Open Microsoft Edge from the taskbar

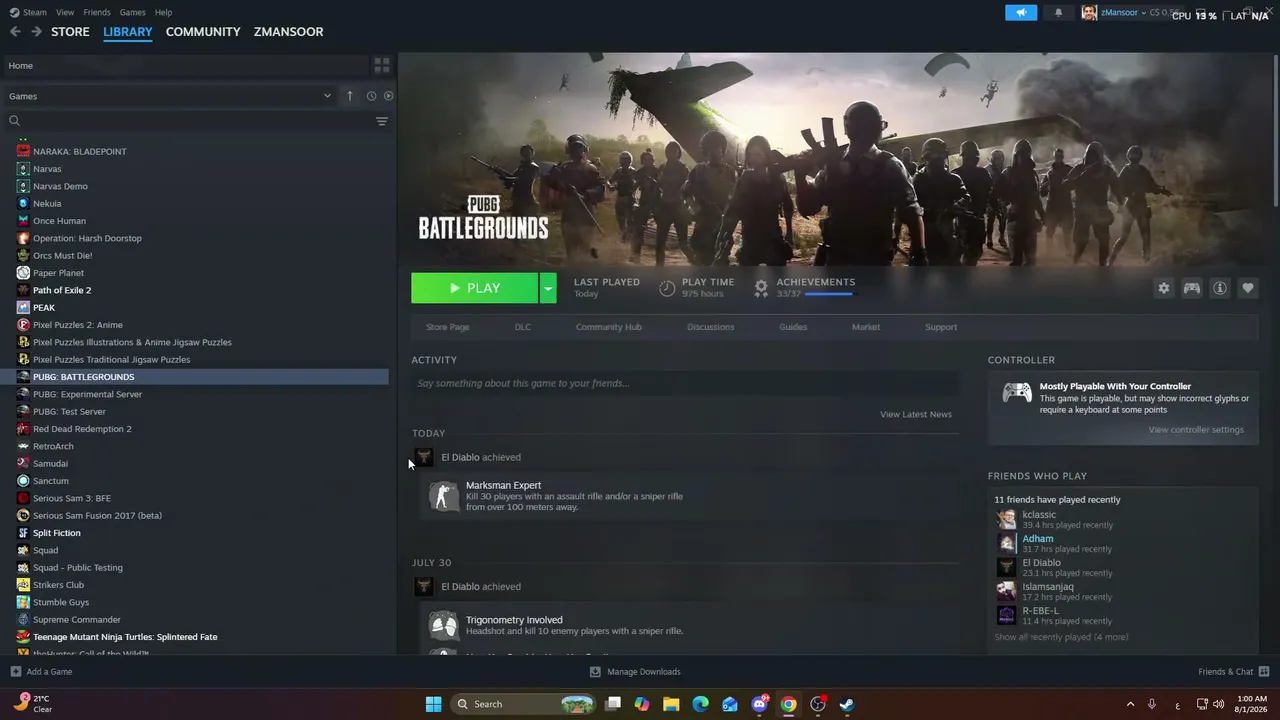click(x=700, y=704)
